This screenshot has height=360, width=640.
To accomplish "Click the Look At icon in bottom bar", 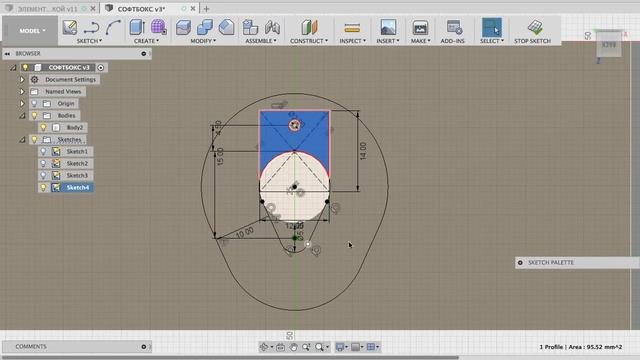I will click(280, 347).
